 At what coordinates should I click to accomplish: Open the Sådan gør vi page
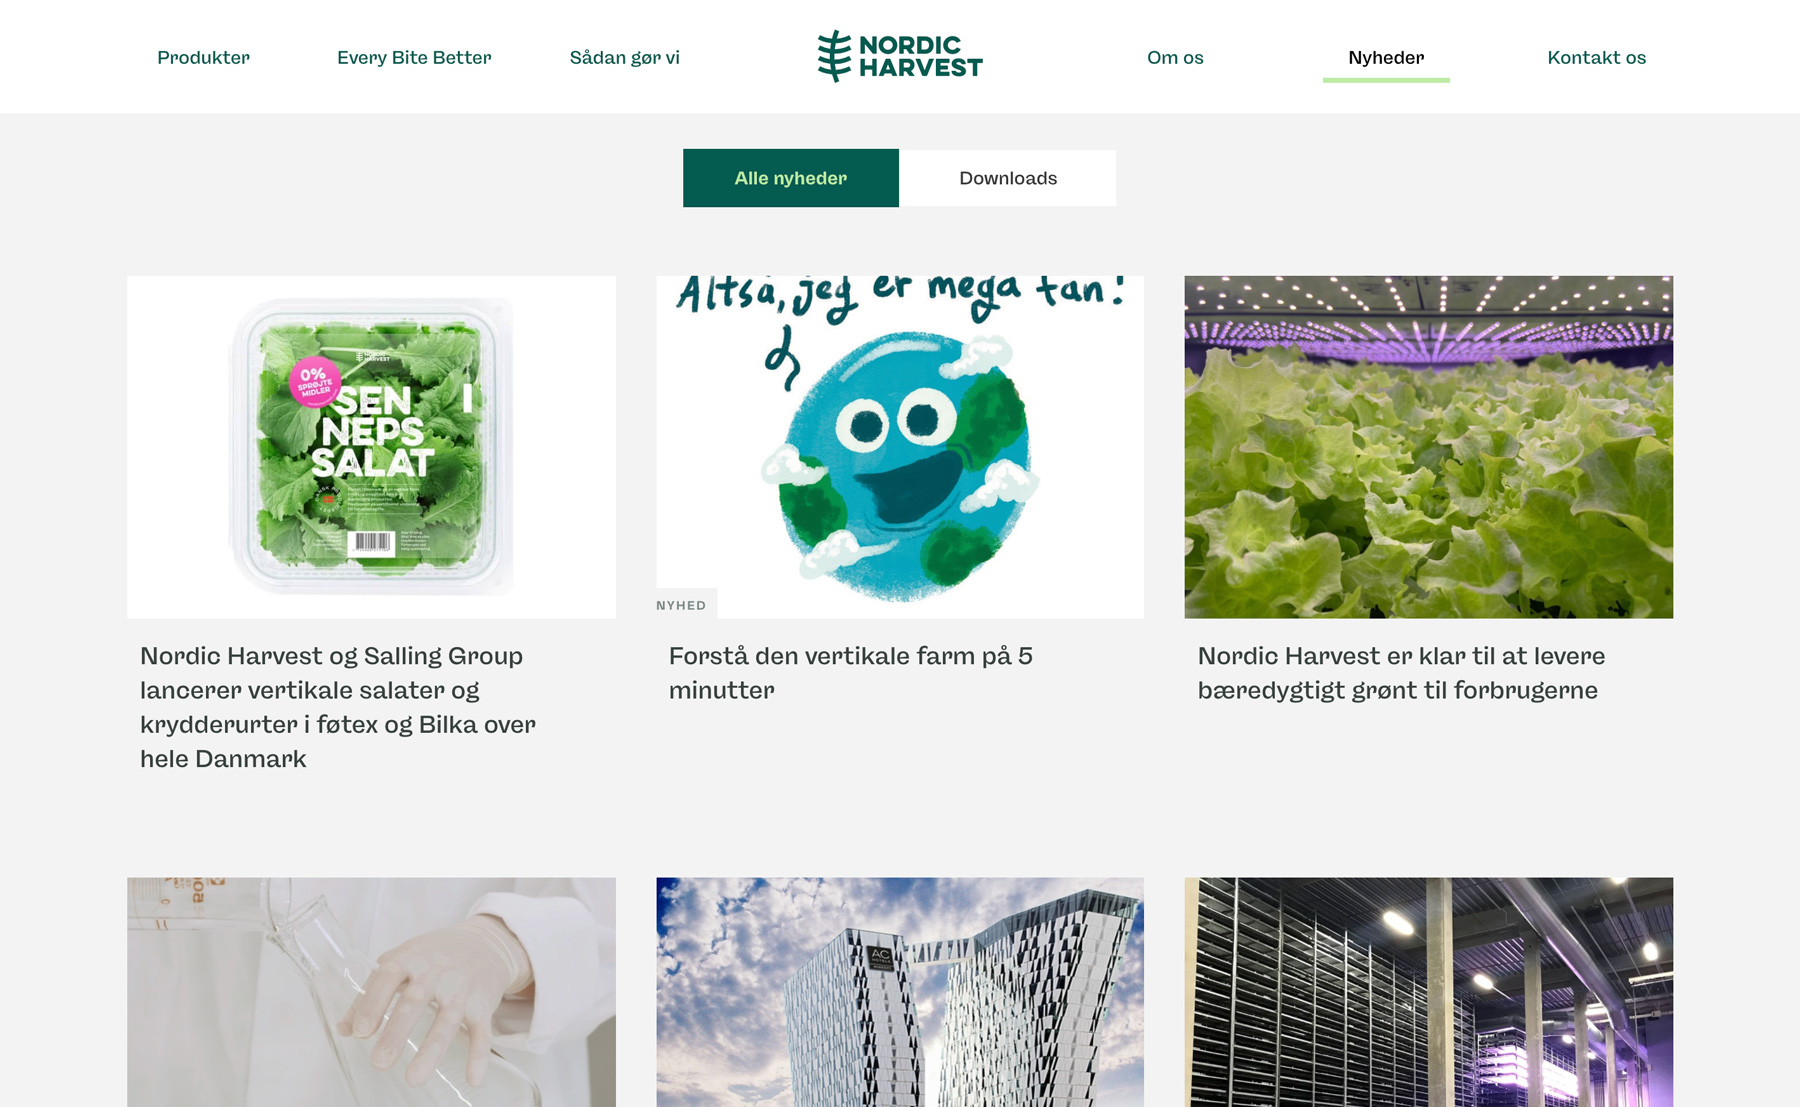point(626,57)
